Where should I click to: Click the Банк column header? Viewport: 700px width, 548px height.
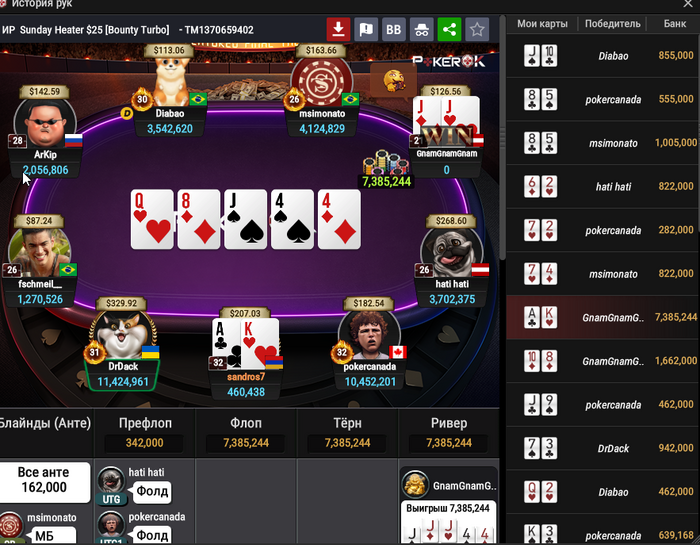(x=674, y=24)
